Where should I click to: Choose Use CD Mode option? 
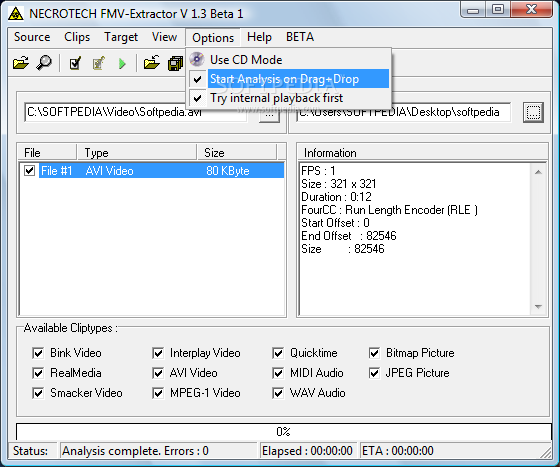tap(289, 60)
